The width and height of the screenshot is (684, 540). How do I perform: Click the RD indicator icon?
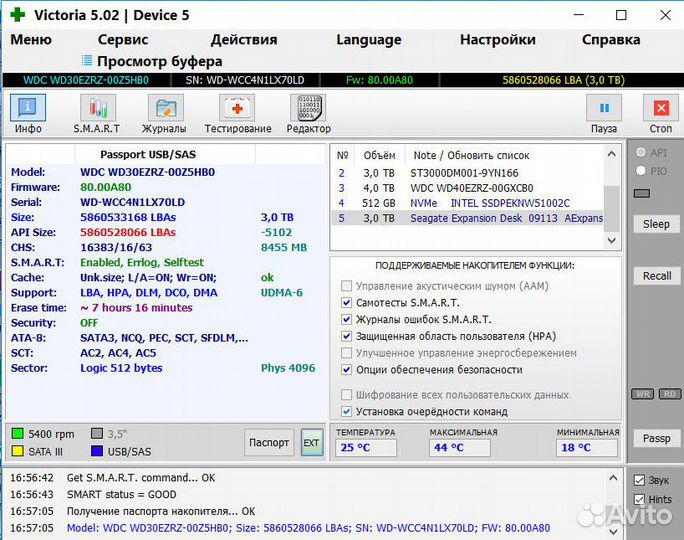click(x=670, y=394)
